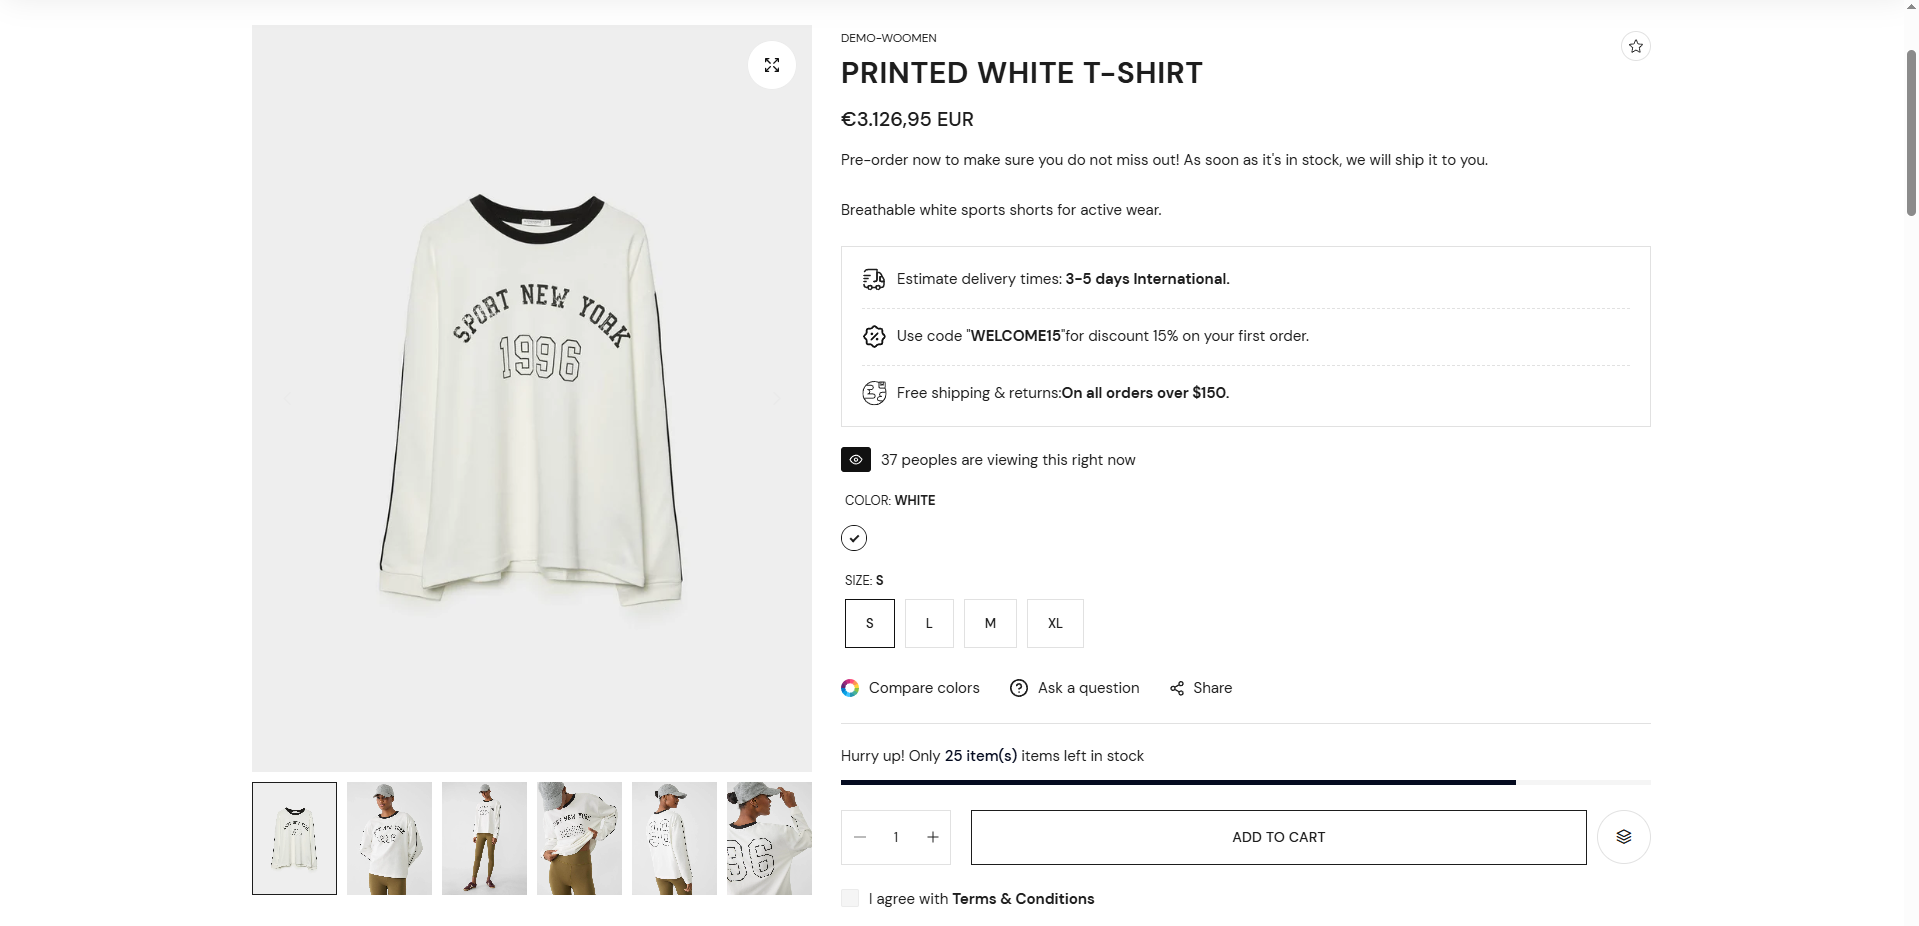The height and width of the screenshot is (926, 1919).
Task: Select size M option
Action: pyautogui.click(x=990, y=623)
